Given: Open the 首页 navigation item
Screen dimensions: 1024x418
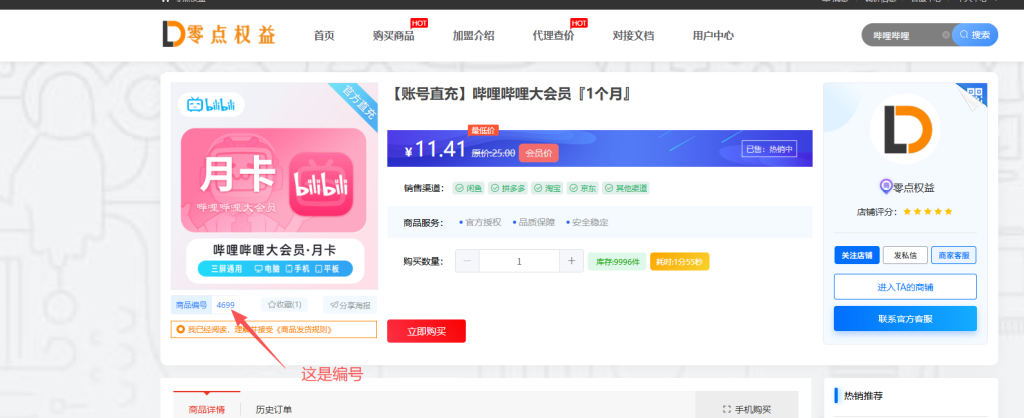Looking at the screenshot, I should coord(324,36).
